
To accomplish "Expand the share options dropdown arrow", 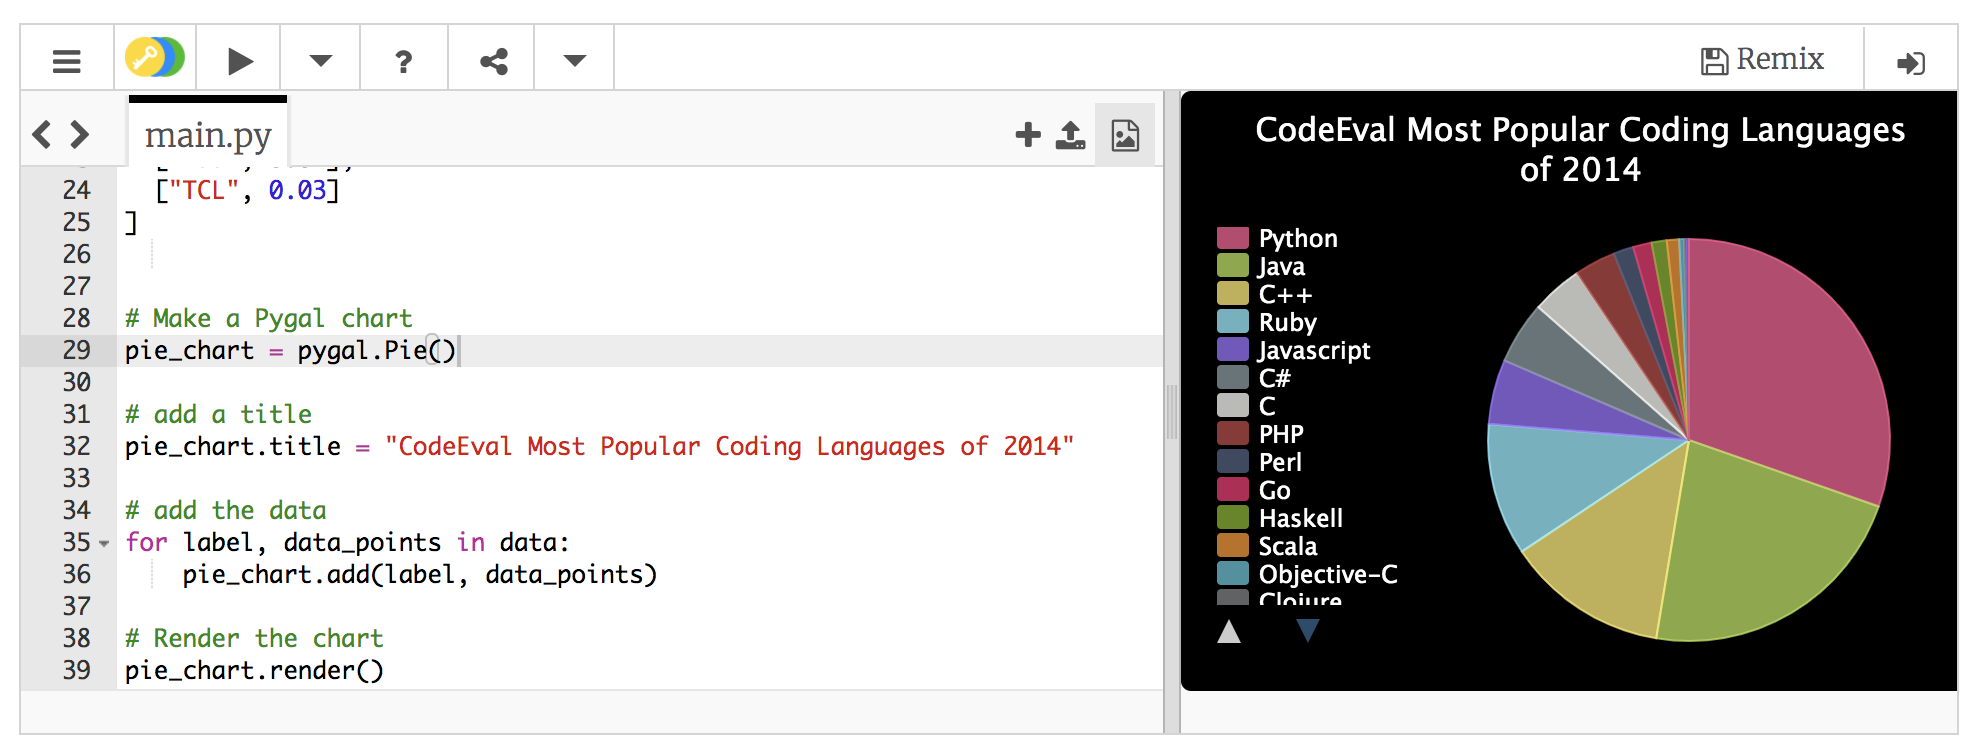I will point(574,61).
